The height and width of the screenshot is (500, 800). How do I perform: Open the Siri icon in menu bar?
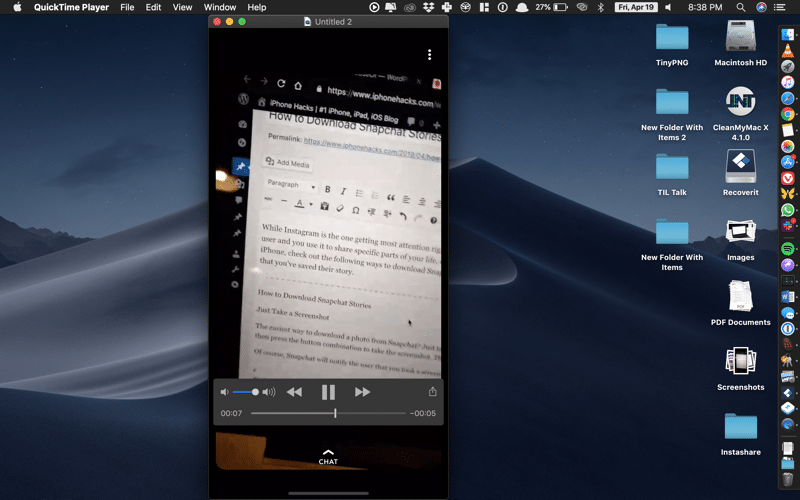click(x=762, y=7)
